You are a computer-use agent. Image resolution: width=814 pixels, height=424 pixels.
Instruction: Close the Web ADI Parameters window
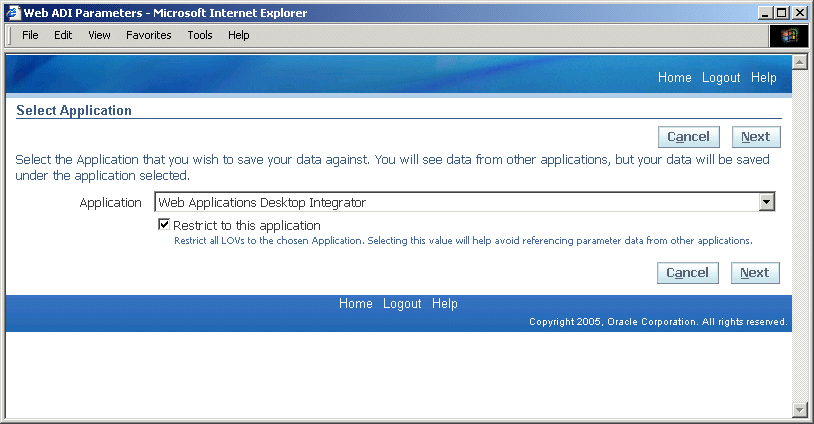(x=799, y=13)
